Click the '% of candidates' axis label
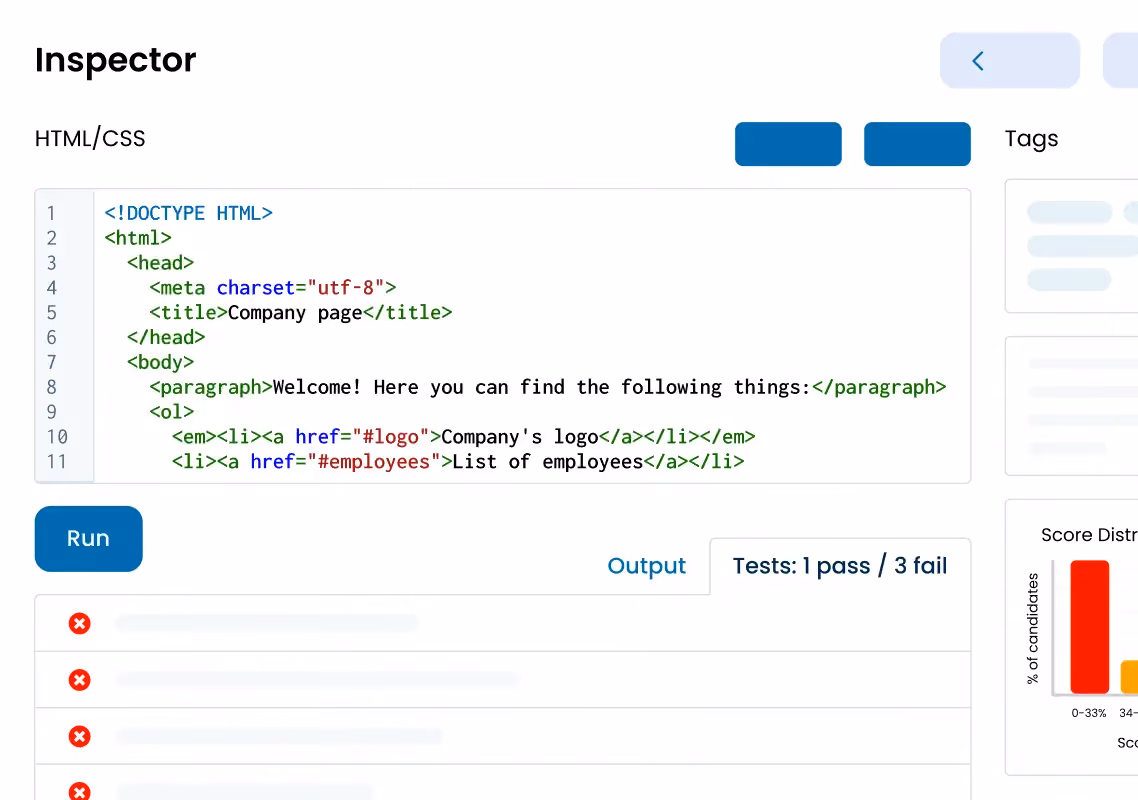Screen dimensions: 1138x800 click(x=1033, y=629)
